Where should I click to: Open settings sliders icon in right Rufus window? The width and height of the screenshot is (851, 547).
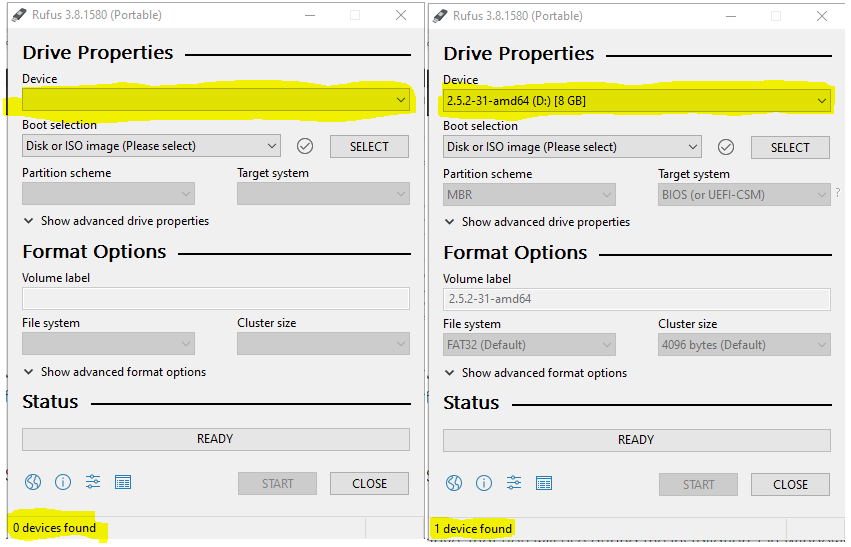pos(514,483)
